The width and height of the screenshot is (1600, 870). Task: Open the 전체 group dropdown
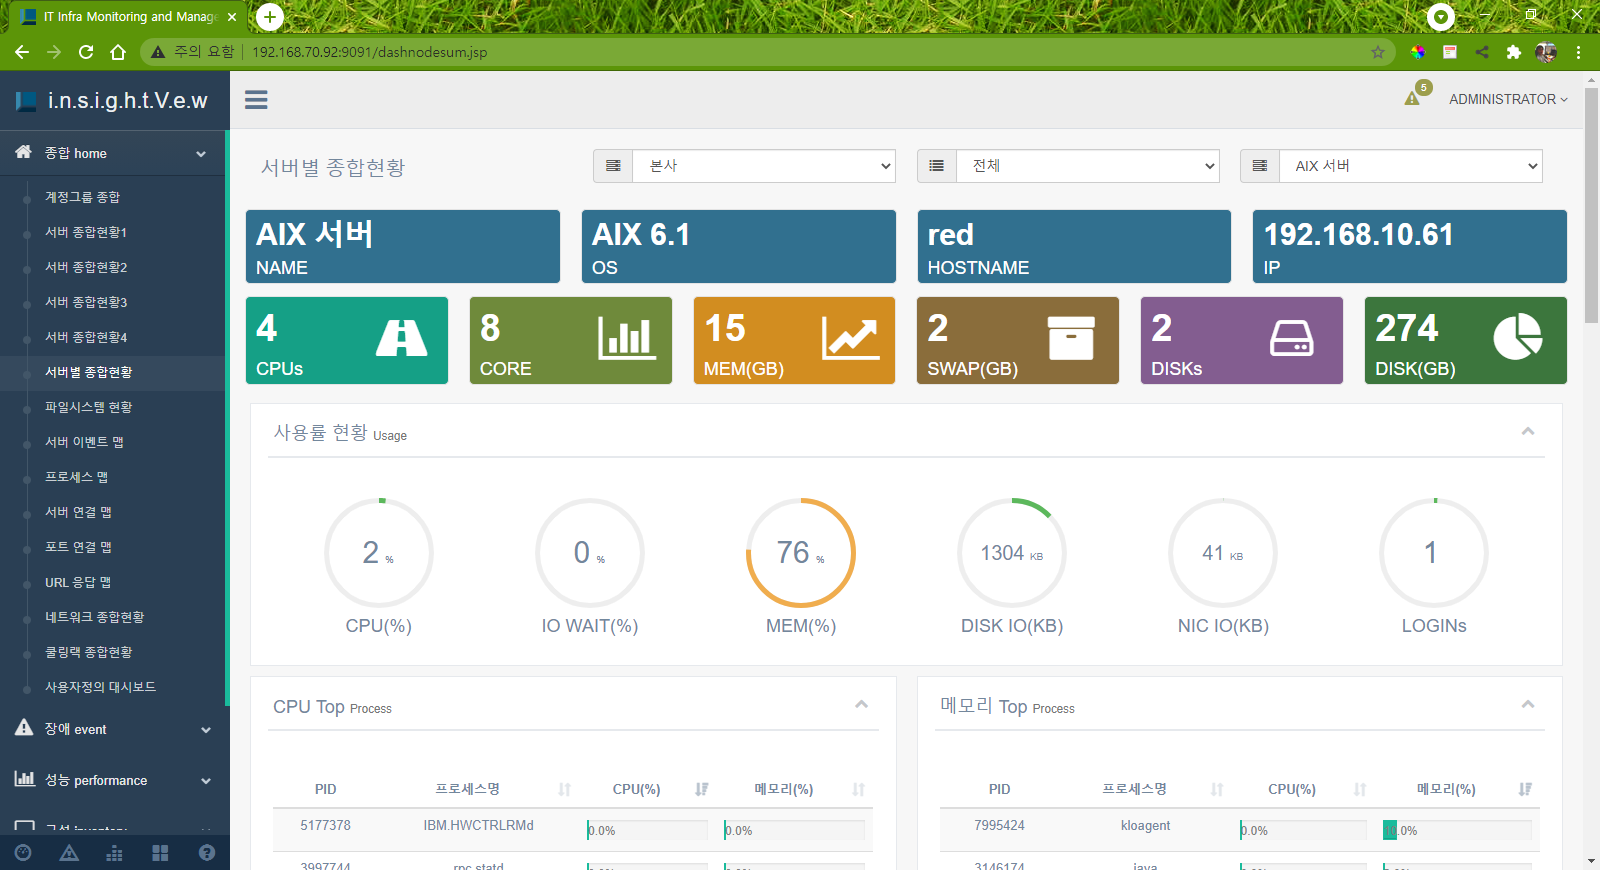(1087, 166)
